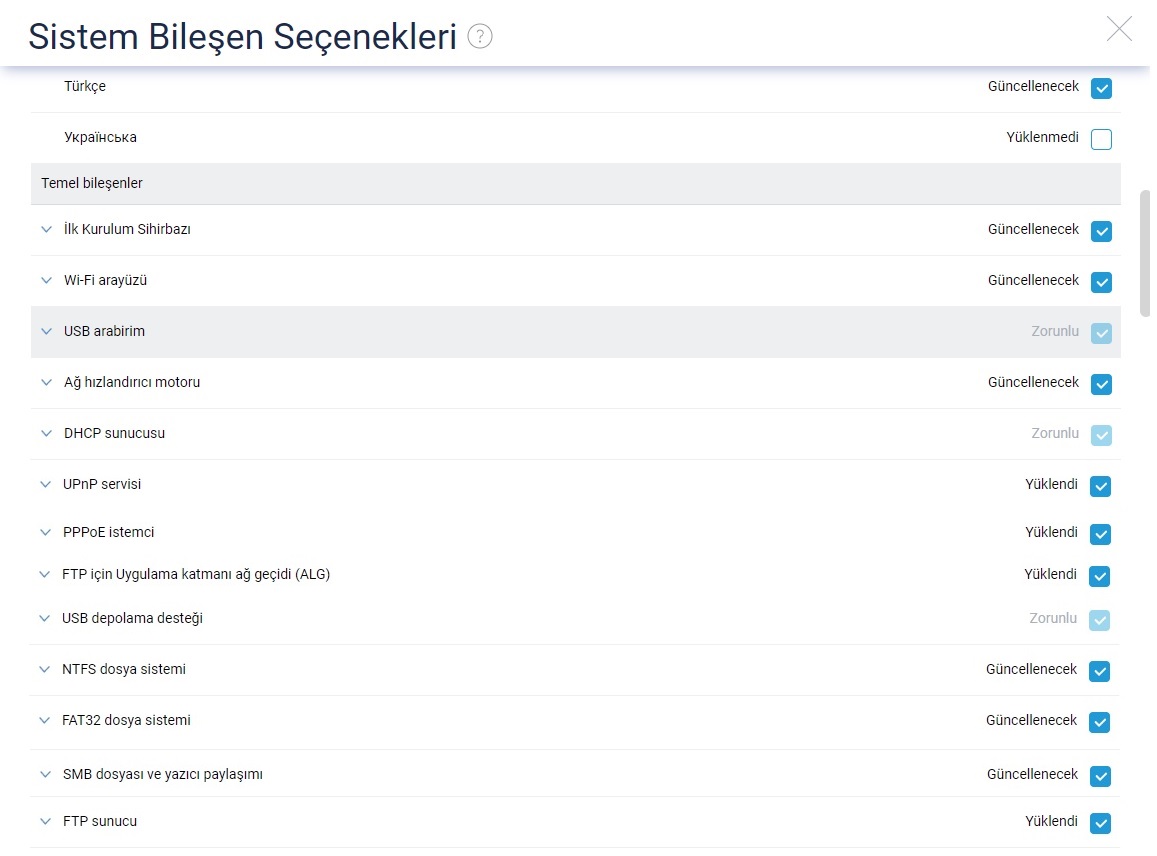Click the vertical scrollbar thumb
Screen dimensions: 1157x856
(x=1144, y=253)
